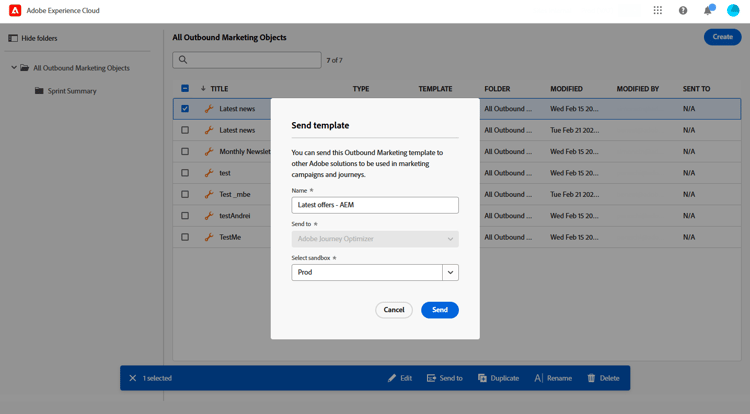The image size is (750, 414).
Task: Click the Hide folders label
Action: [39, 38]
